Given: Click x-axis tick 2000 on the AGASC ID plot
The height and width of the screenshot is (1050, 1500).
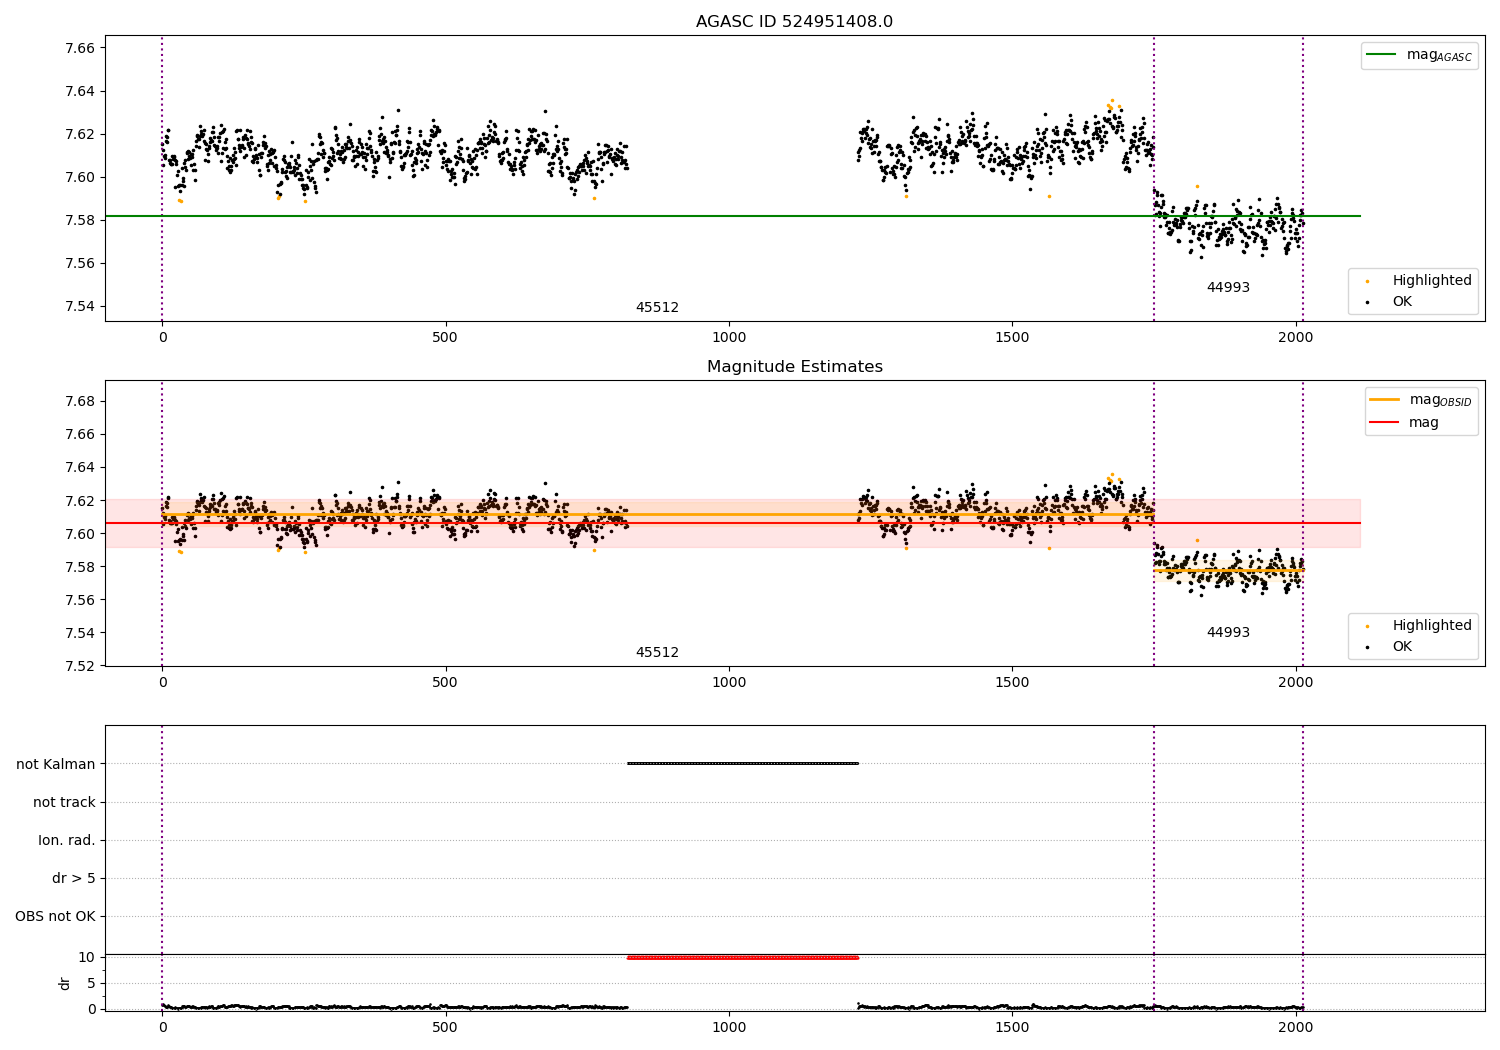Looking at the screenshot, I should pyautogui.click(x=1296, y=338).
